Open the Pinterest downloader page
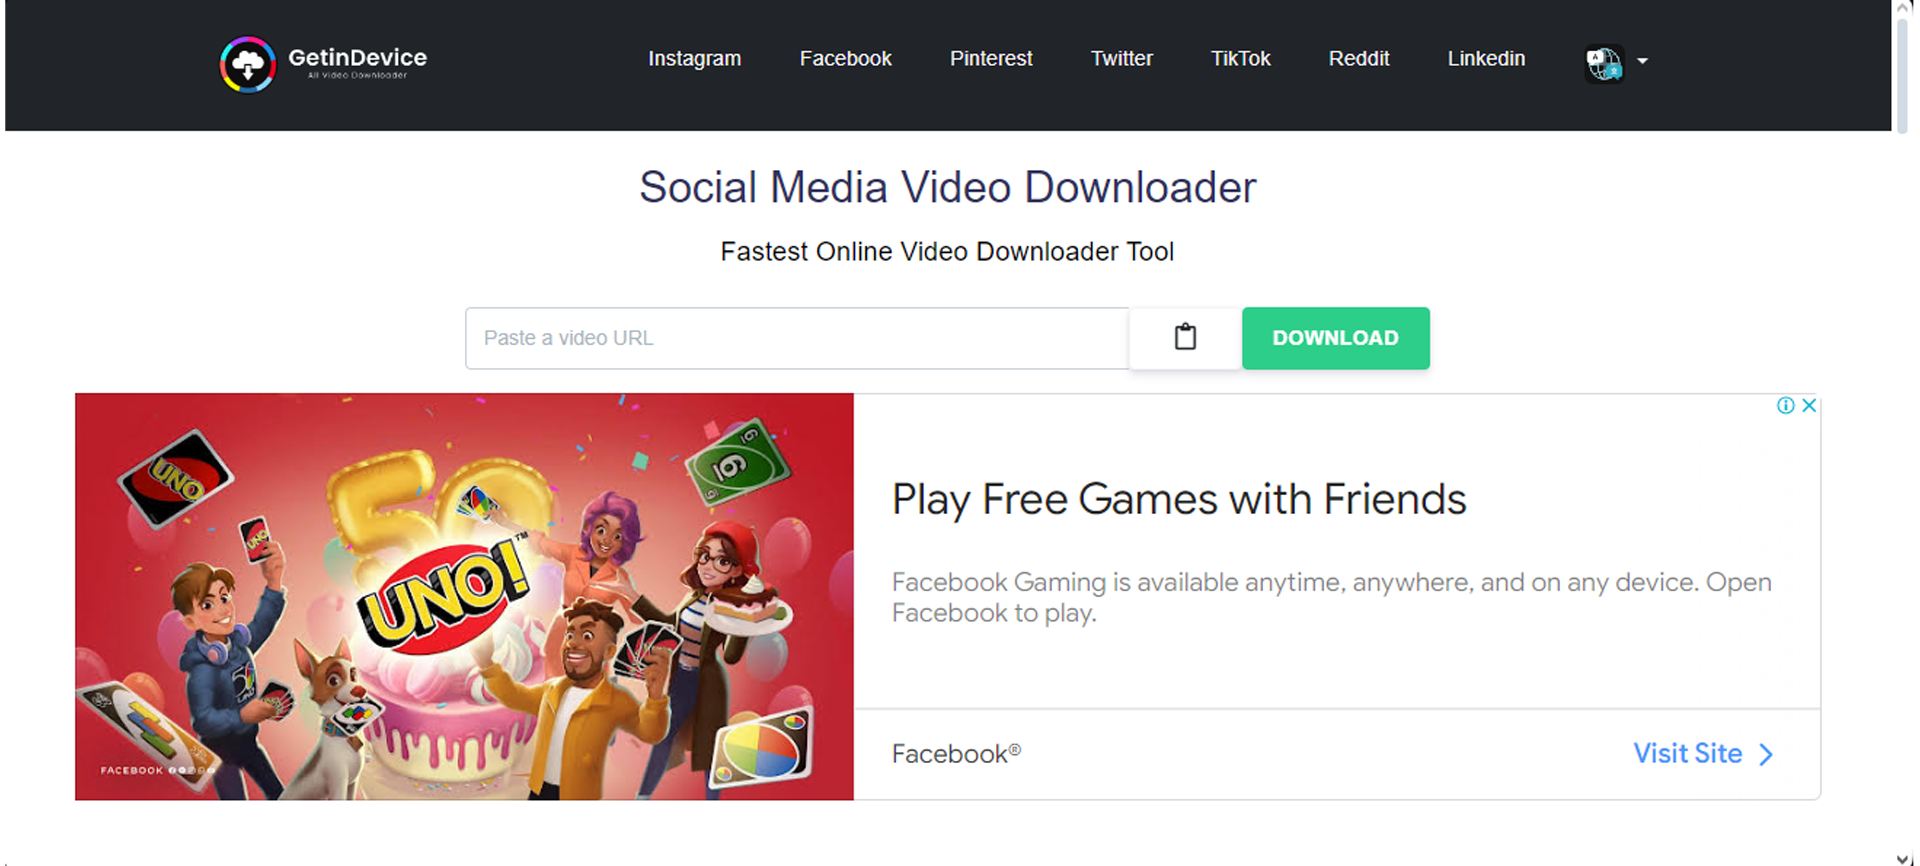The height and width of the screenshot is (866, 1920). pyautogui.click(x=991, y=59)
